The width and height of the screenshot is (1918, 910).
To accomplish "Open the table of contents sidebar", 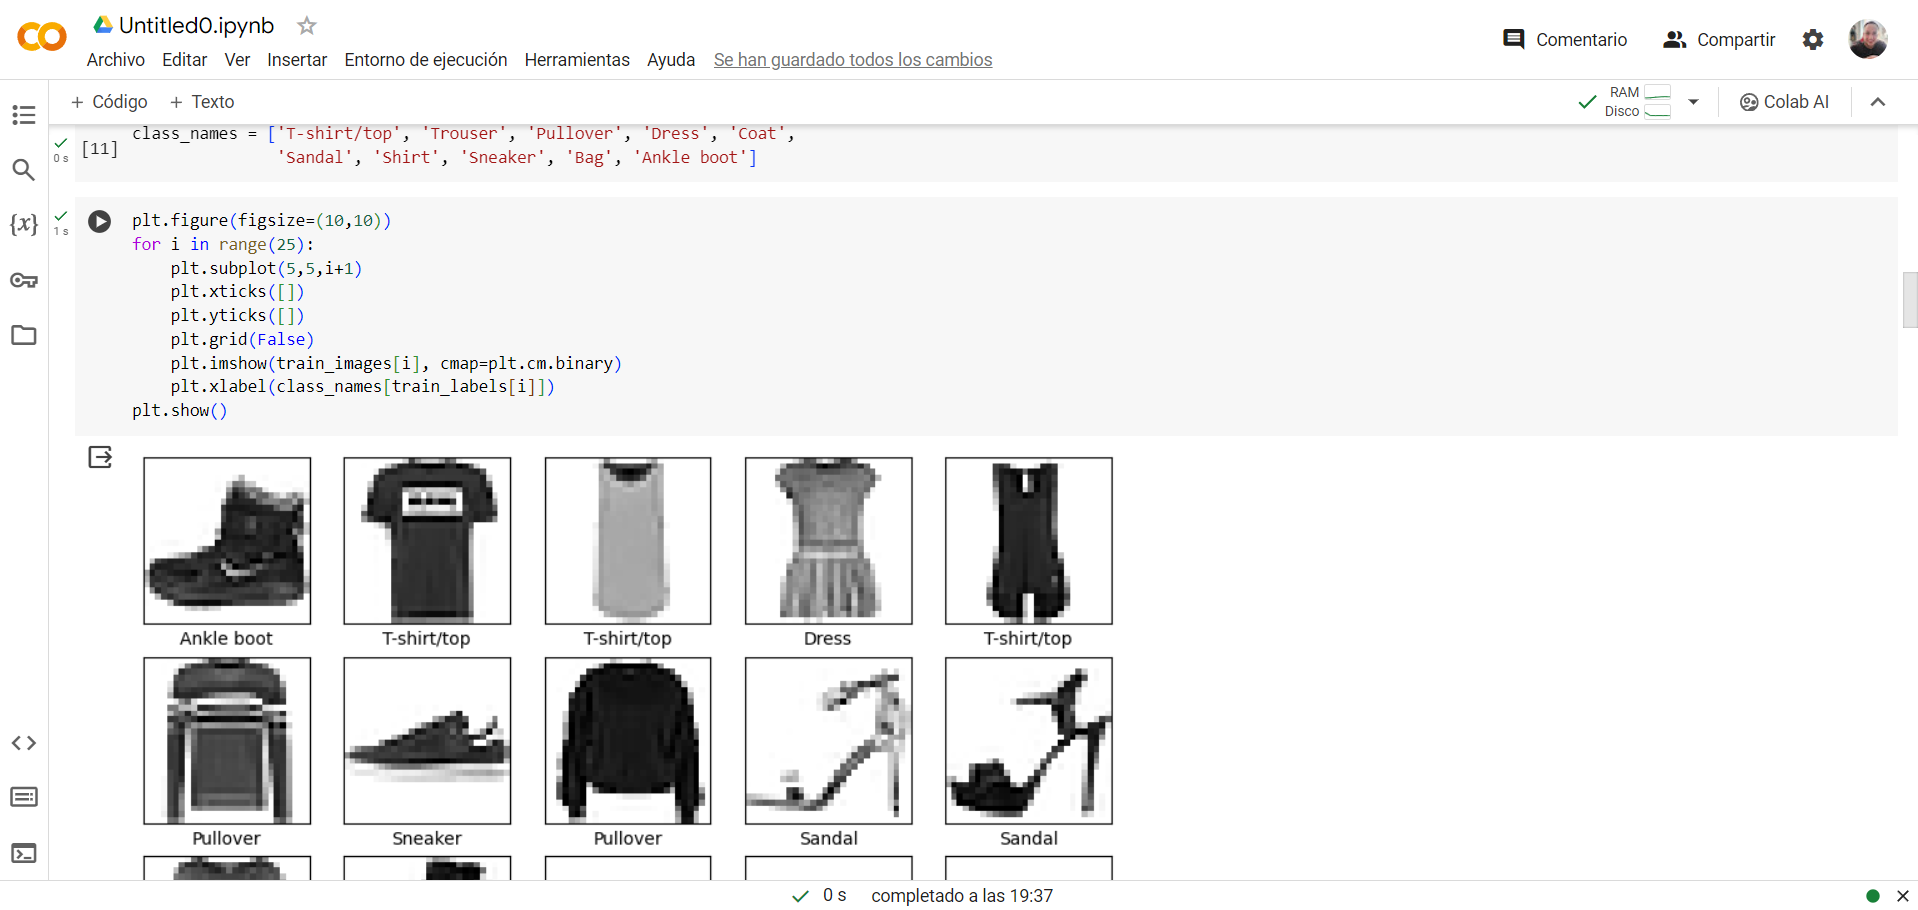I will point(24,115).
